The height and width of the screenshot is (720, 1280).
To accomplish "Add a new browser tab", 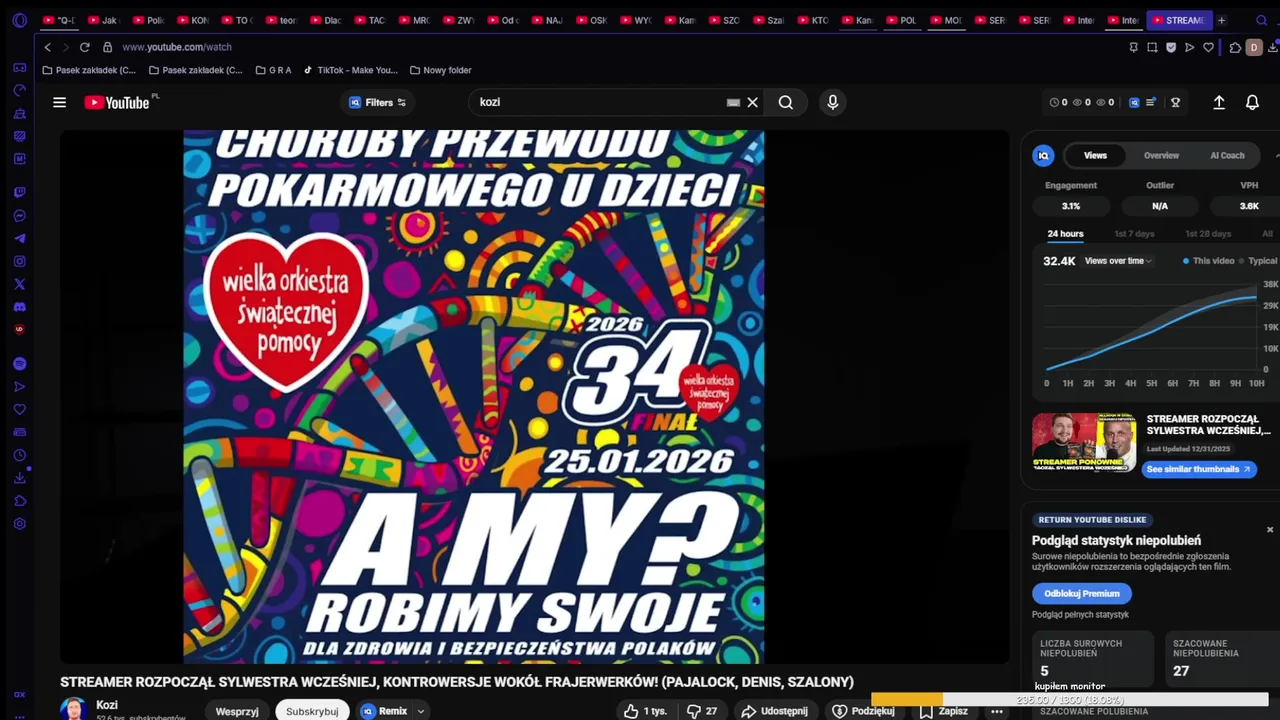I will [x=1221, y=20].
